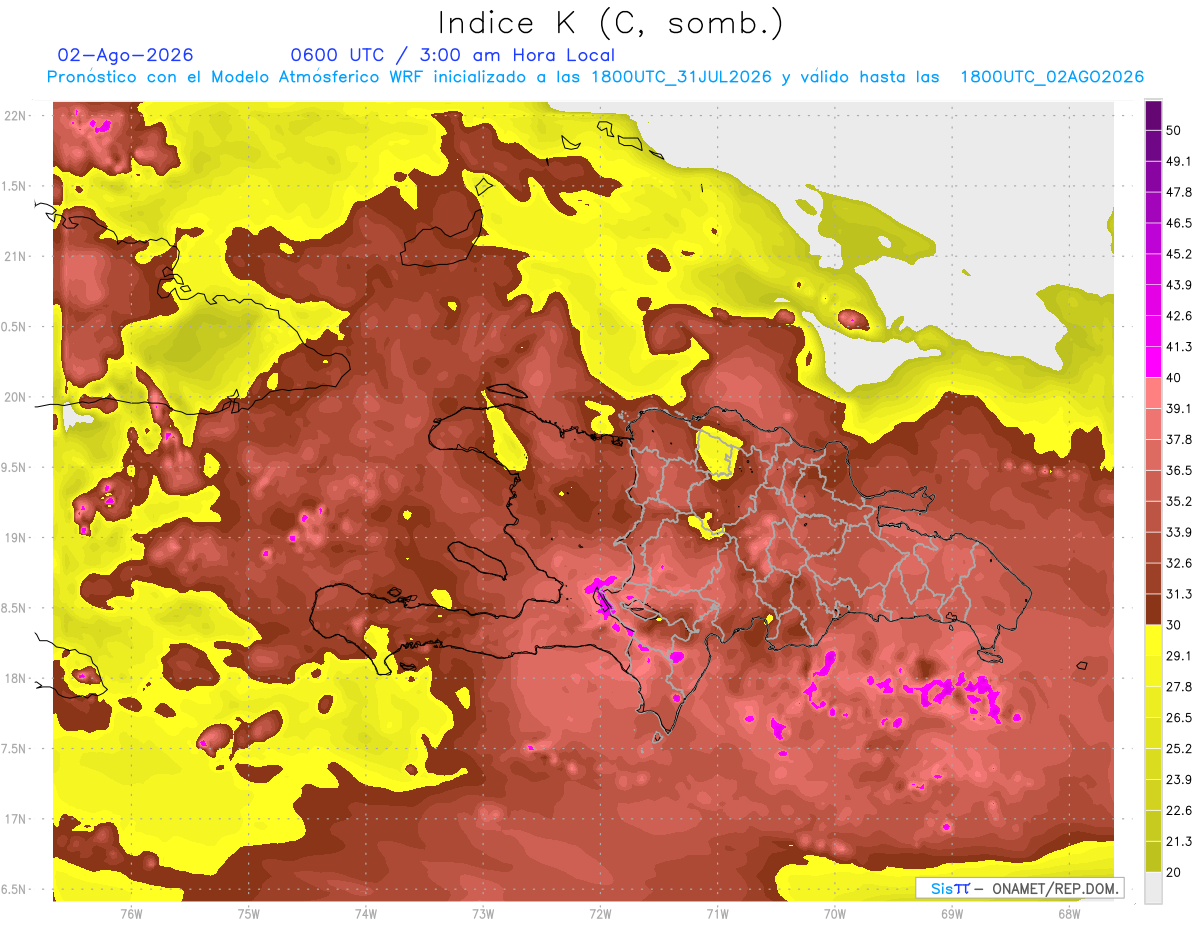Click the '69W' longitude label

tap(952, 913)
